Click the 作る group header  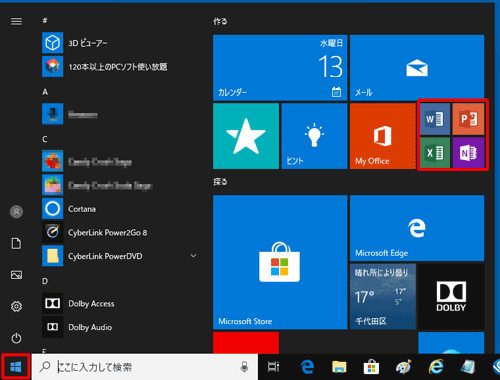click(x=220, y=21)
